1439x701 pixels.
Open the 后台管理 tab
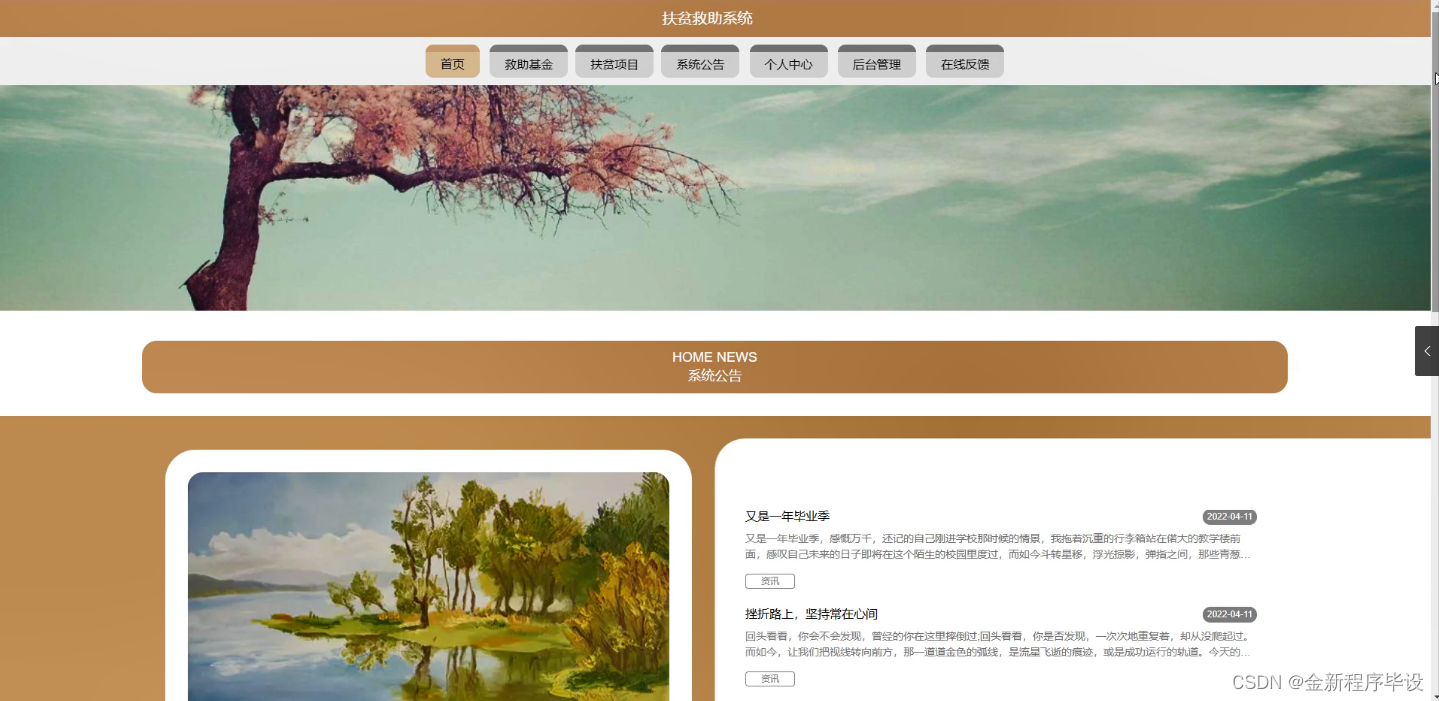click(876, 61)
